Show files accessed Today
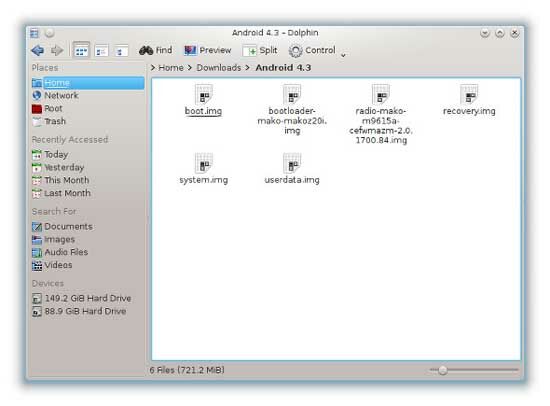The image size is (550, 406). pos(87,154)
